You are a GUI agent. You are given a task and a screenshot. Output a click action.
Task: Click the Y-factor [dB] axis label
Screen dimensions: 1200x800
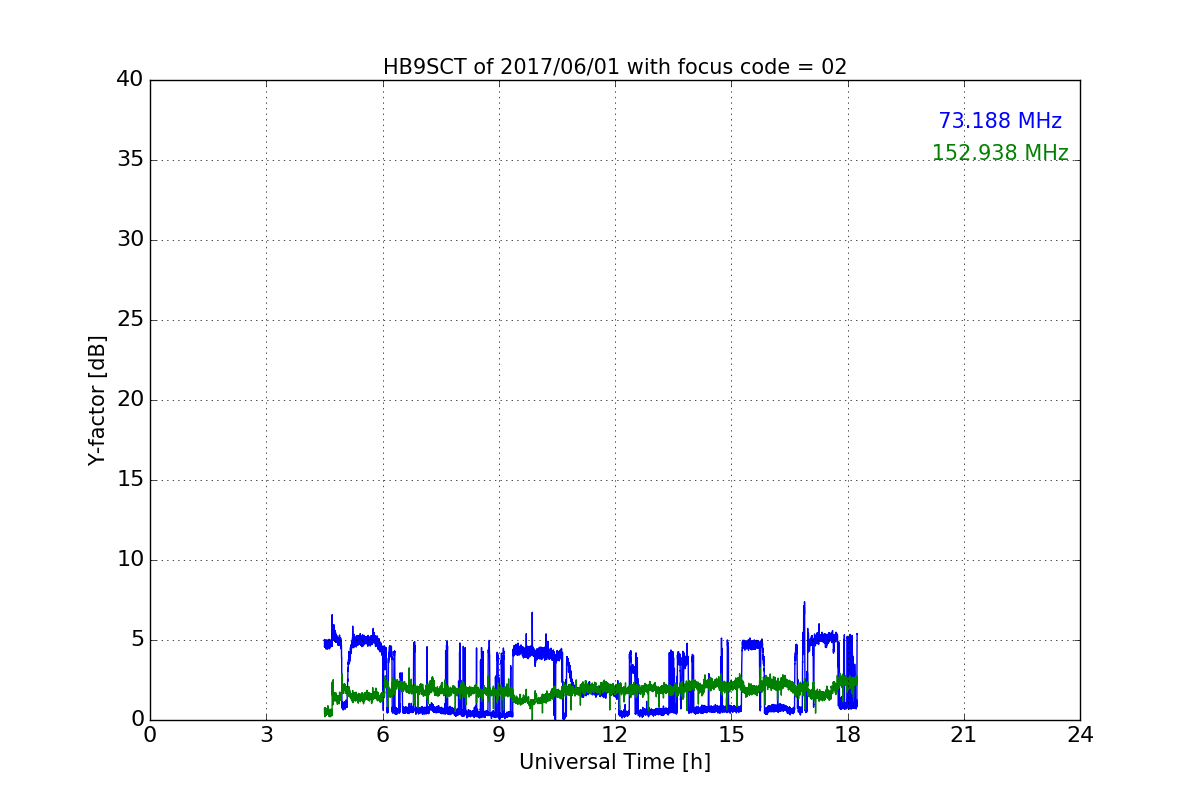(x=97, y=400)
